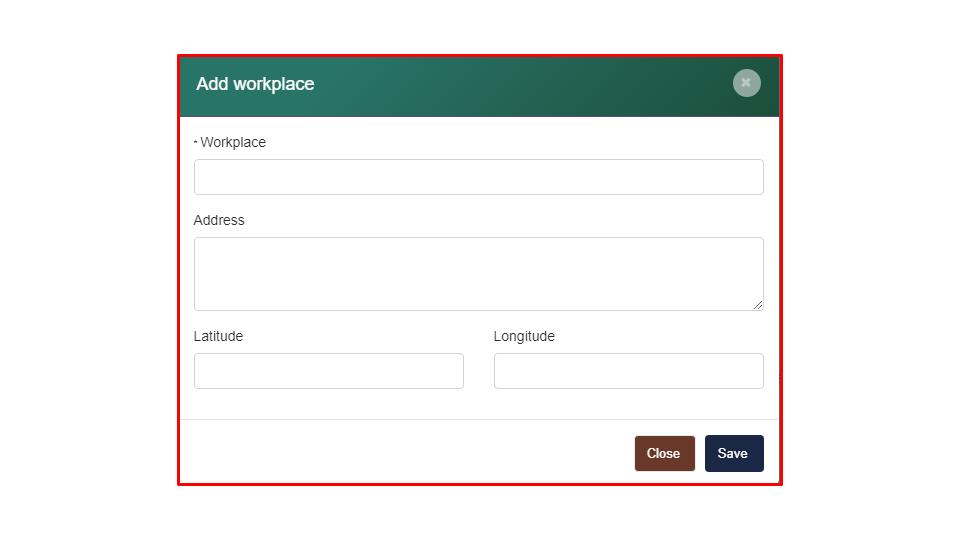The height and width of the screenshot is (540, 960).
Task: Click the white backdrop left of the dialog
Action: pos(88,270)
